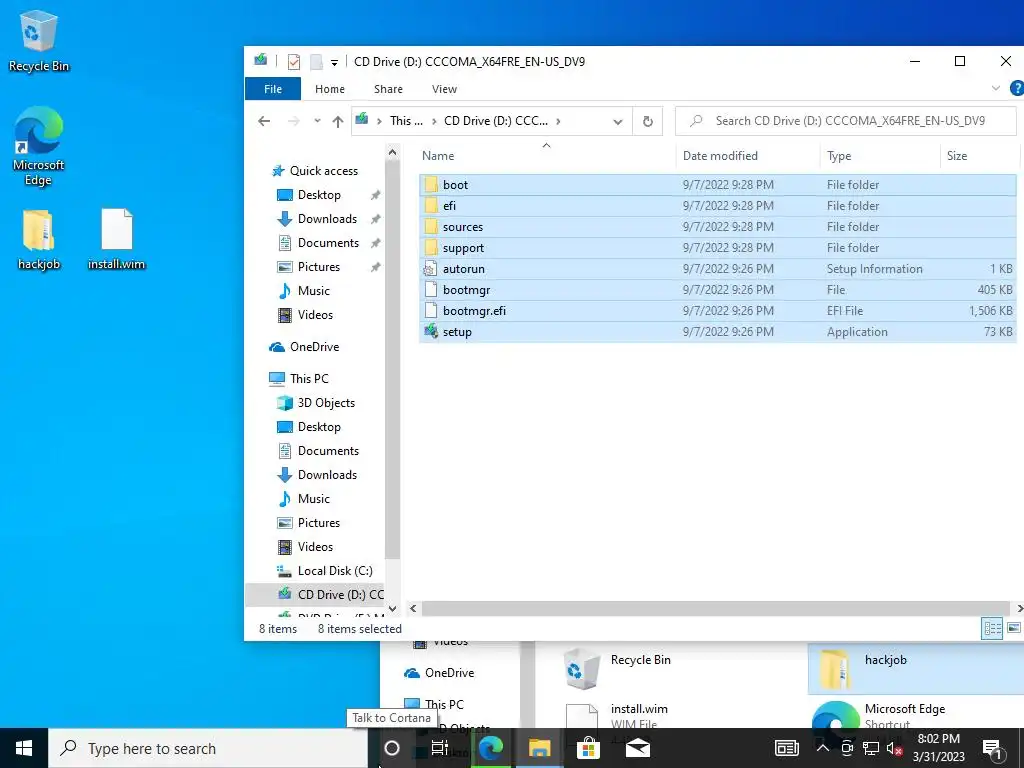The image size is (1024, 768).
Task: Go back with the back arrow
Action: click(264, 121)
